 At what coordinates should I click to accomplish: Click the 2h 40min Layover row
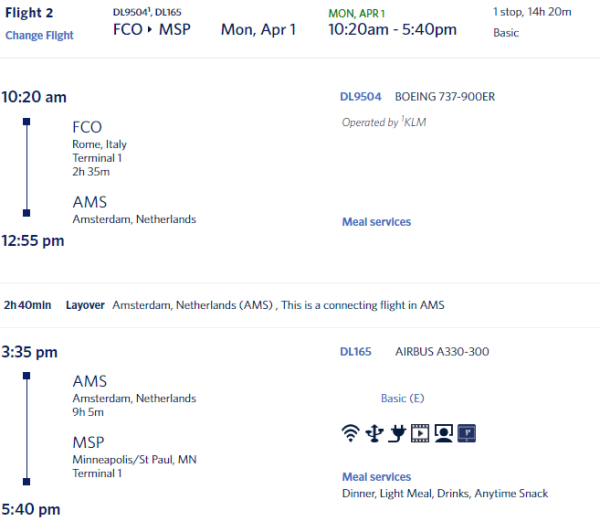pyautogui.click(x=300, y=305)
